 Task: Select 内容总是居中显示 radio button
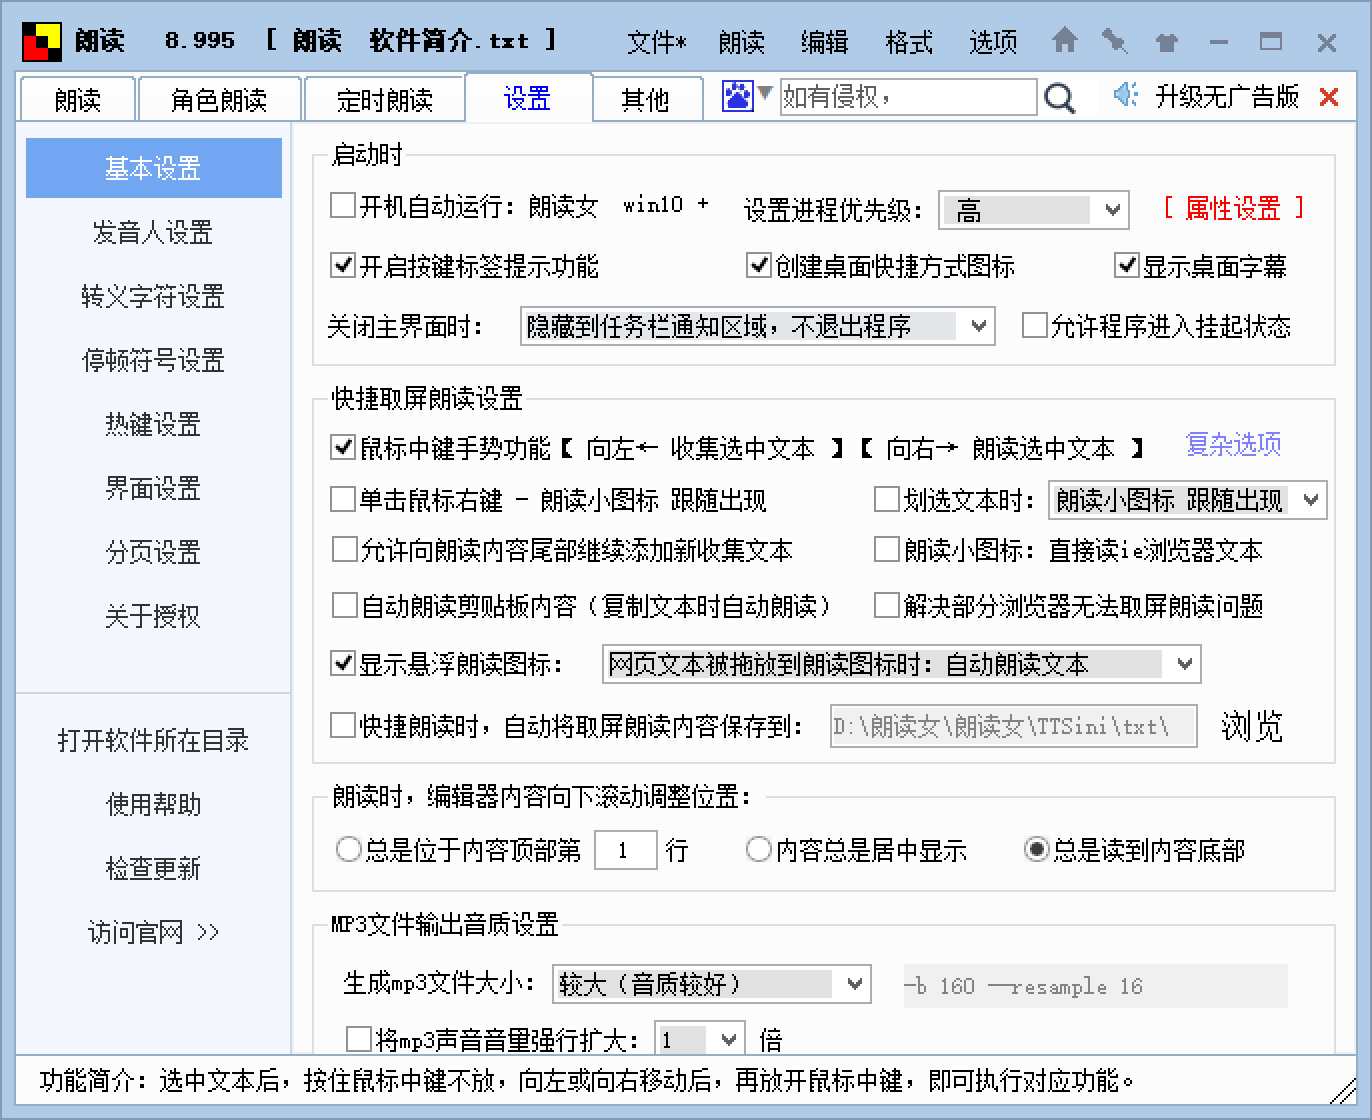tap(759, 850)
